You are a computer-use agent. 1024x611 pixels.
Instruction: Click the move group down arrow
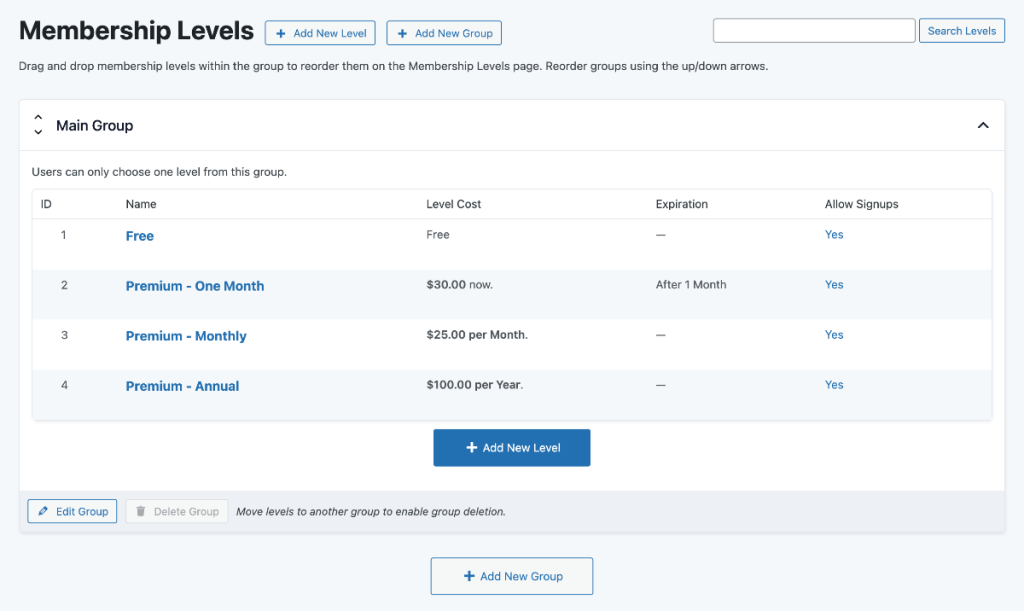tap(38, 133)
